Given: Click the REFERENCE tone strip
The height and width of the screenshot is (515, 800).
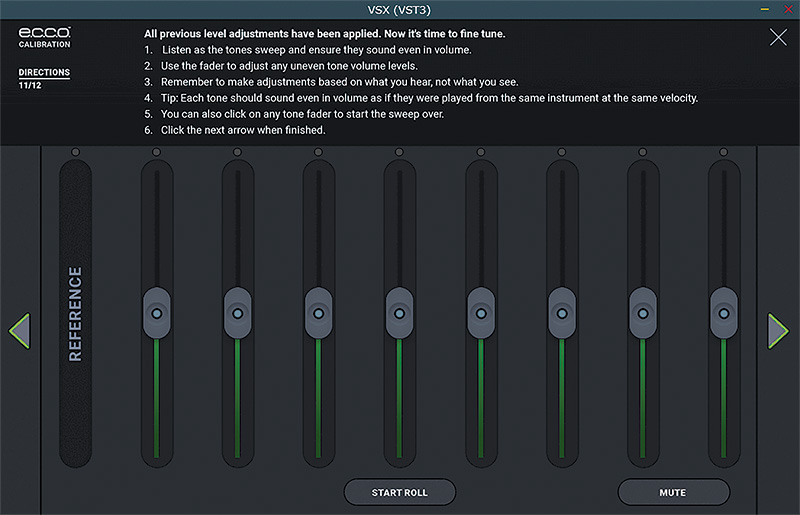Looking at the screenshot, I should 76,313.
